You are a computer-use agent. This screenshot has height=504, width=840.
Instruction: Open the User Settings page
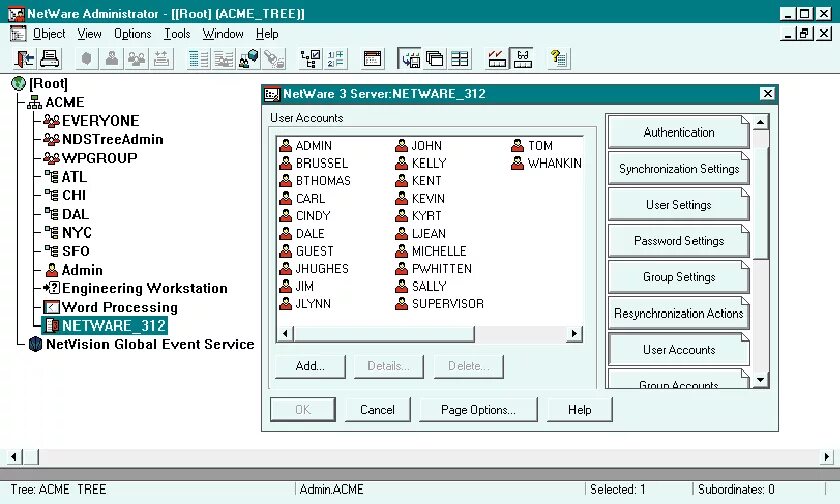(x=679, y=205)
